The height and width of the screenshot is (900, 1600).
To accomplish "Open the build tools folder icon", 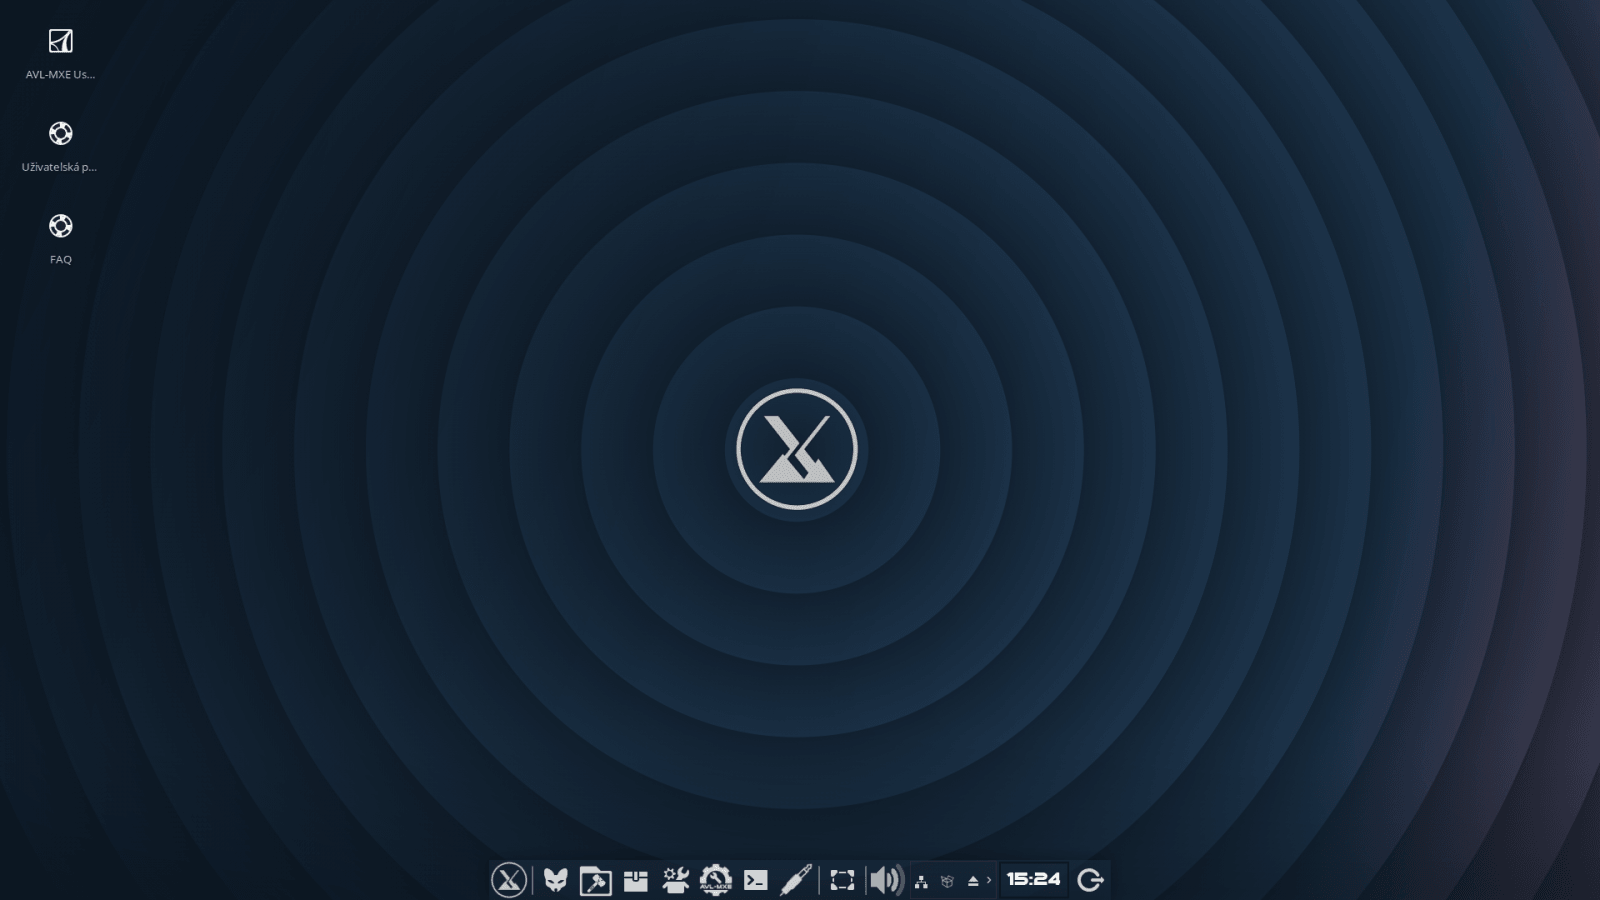I will point(594,880).
